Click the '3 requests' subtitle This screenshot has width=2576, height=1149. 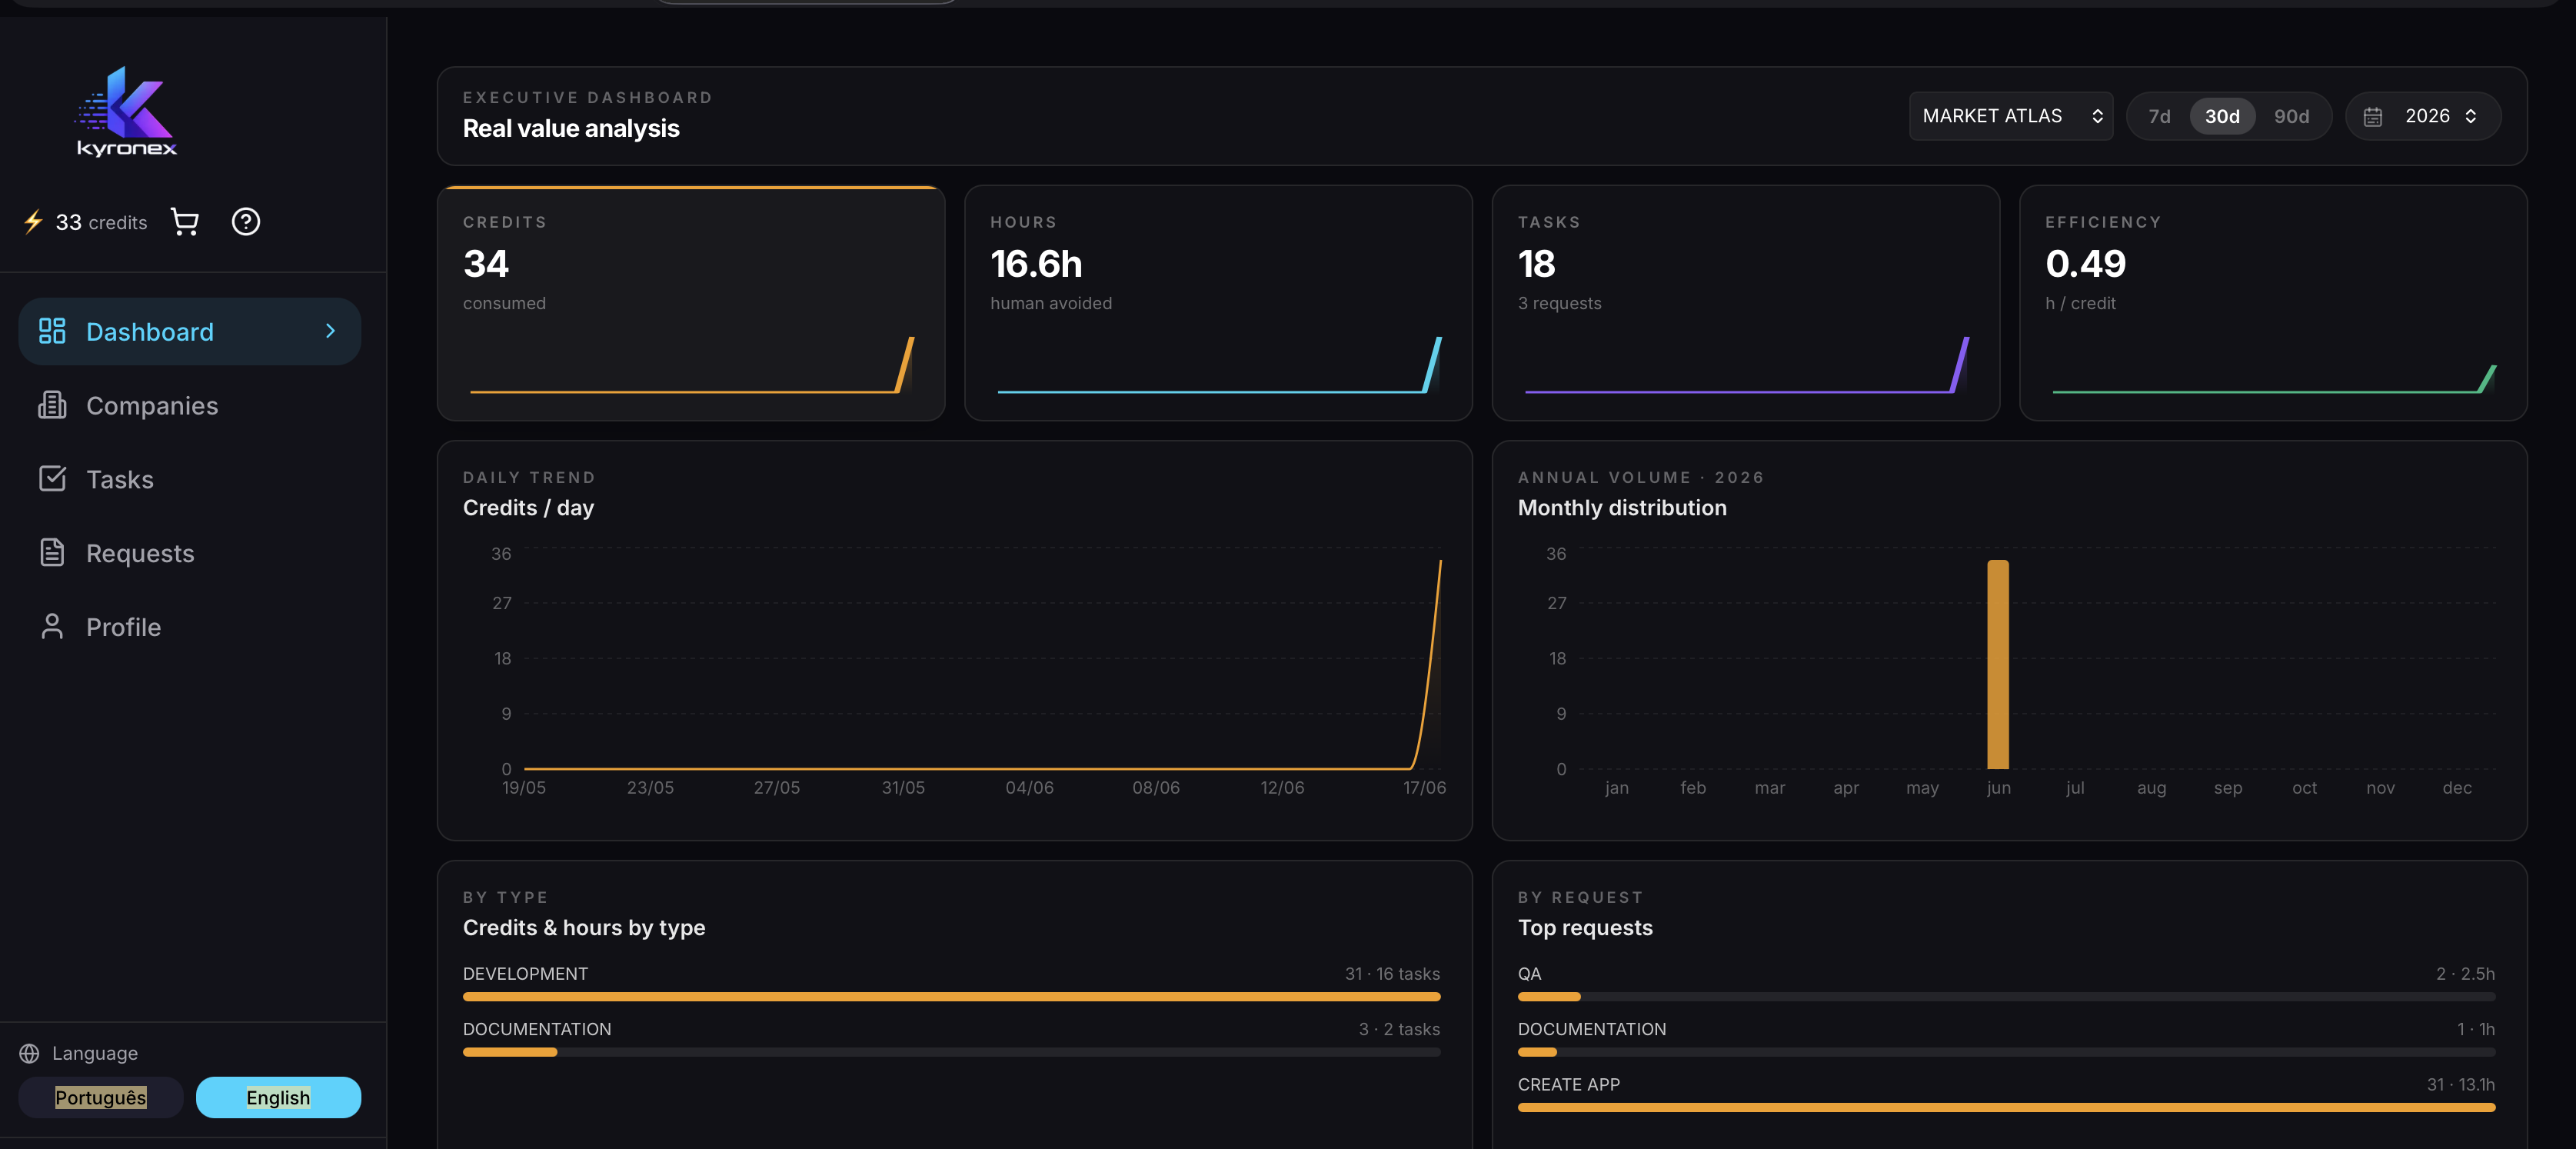click(1559, 303)
